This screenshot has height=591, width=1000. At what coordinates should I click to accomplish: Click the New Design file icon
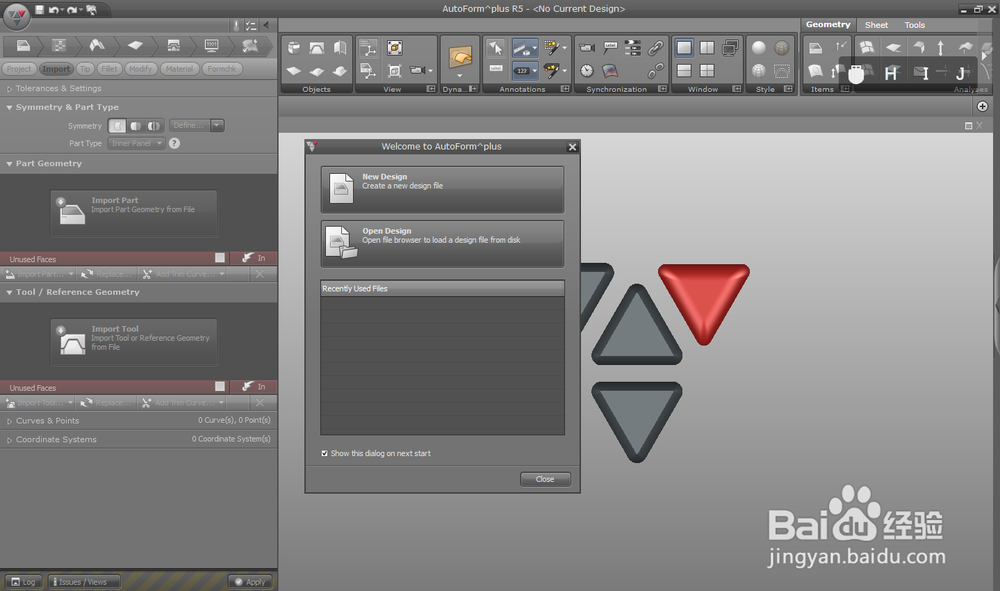(x=341, y=188)
